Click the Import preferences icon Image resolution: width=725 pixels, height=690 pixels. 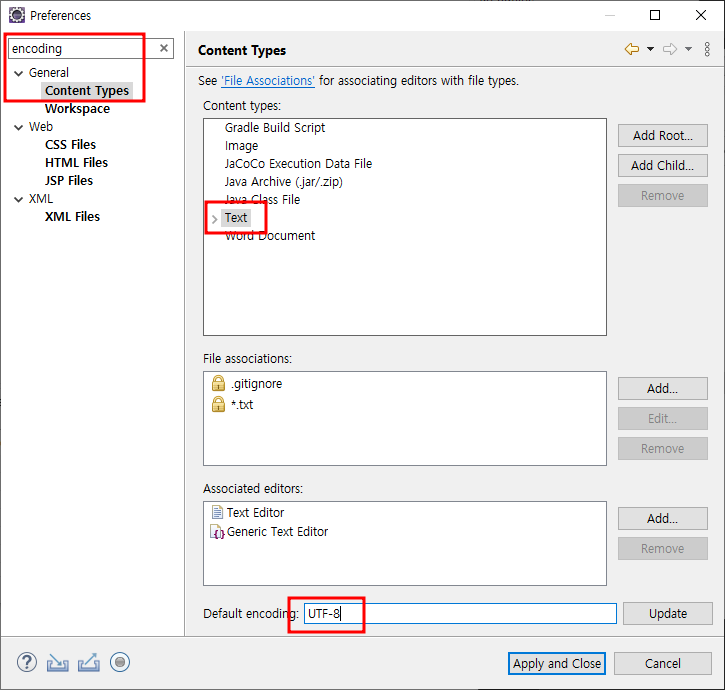[58, 663]
